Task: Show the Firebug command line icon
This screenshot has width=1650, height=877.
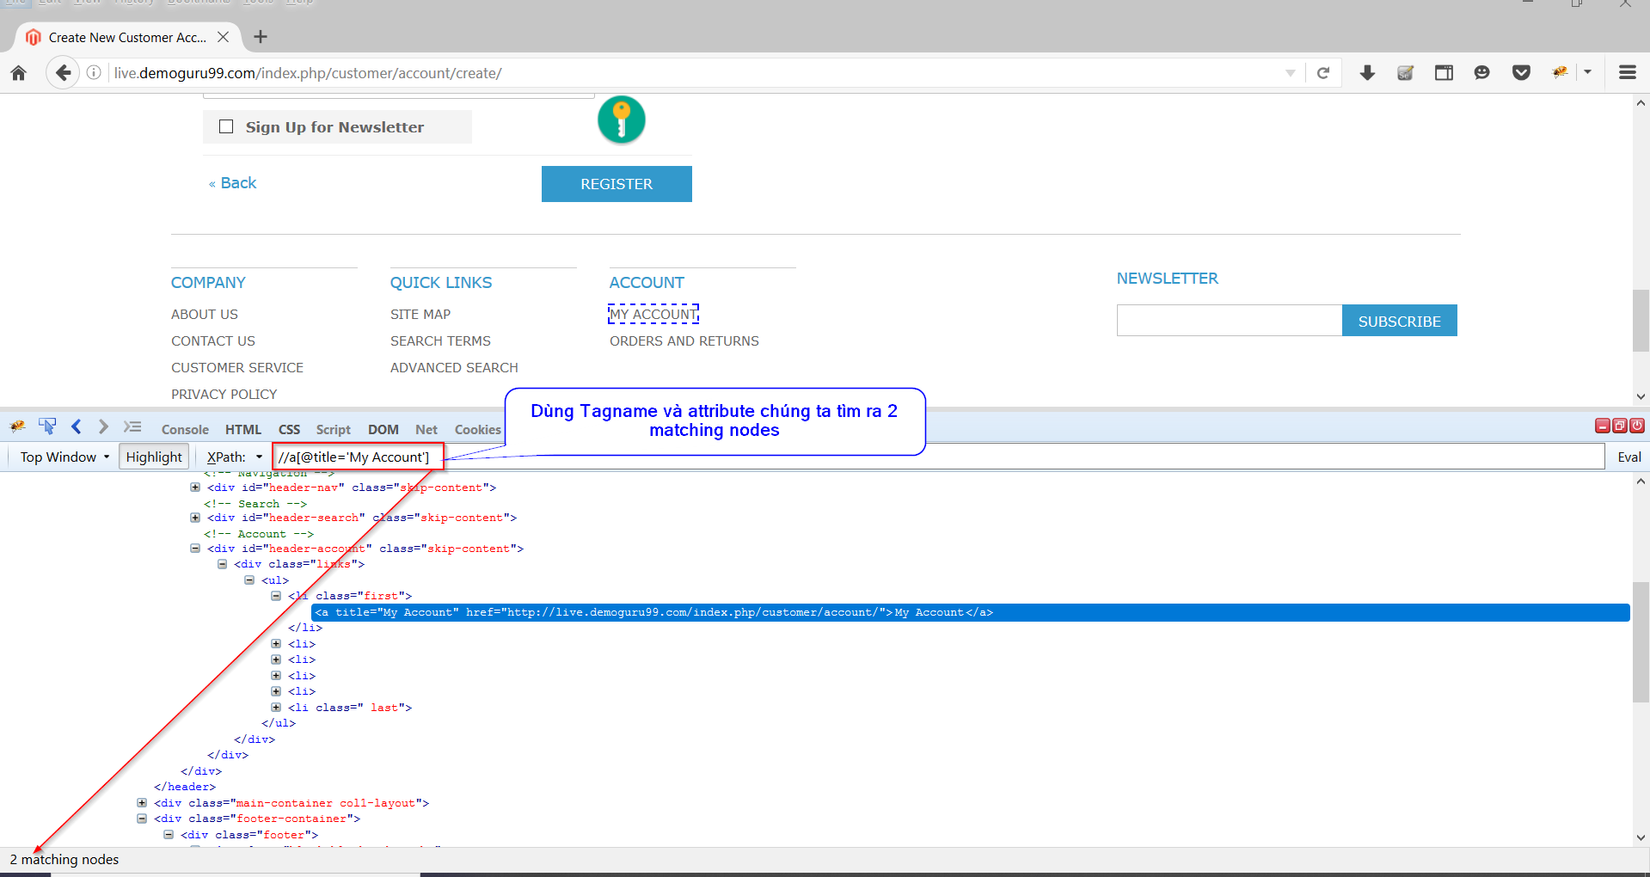Action: [x=132, y=427]
